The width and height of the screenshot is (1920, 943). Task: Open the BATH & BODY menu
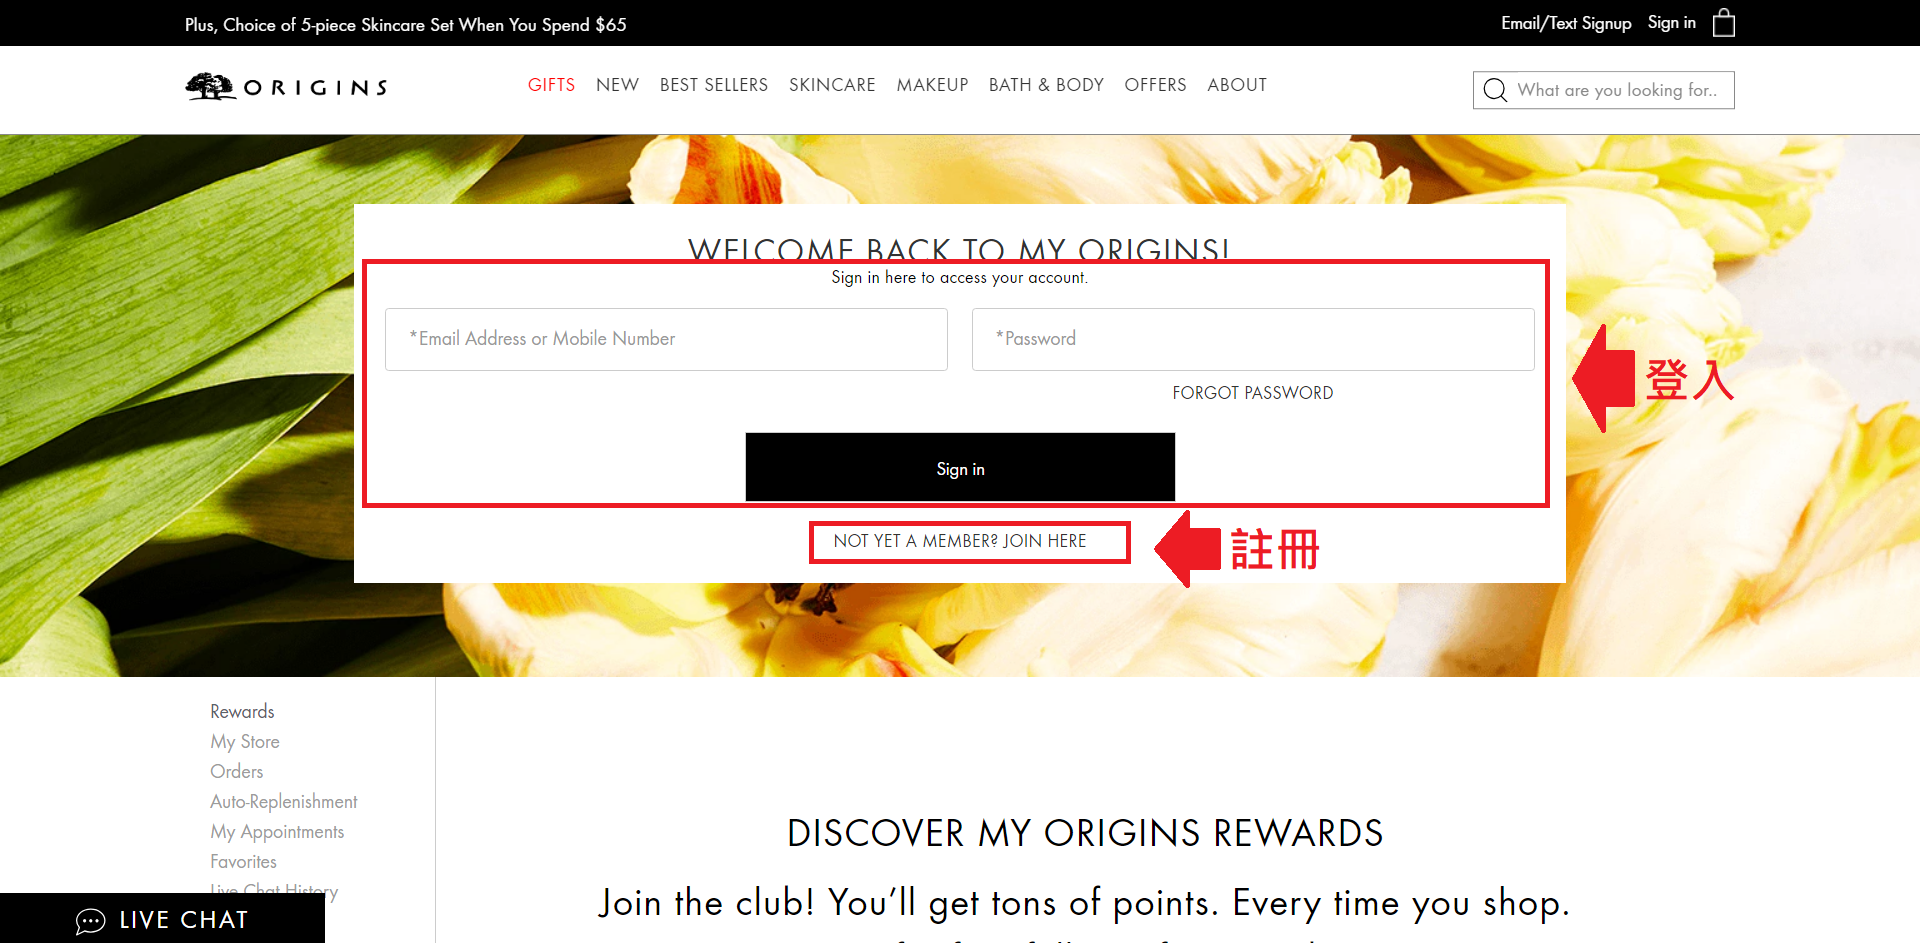pyautogui.click(x=1046, y=85)
